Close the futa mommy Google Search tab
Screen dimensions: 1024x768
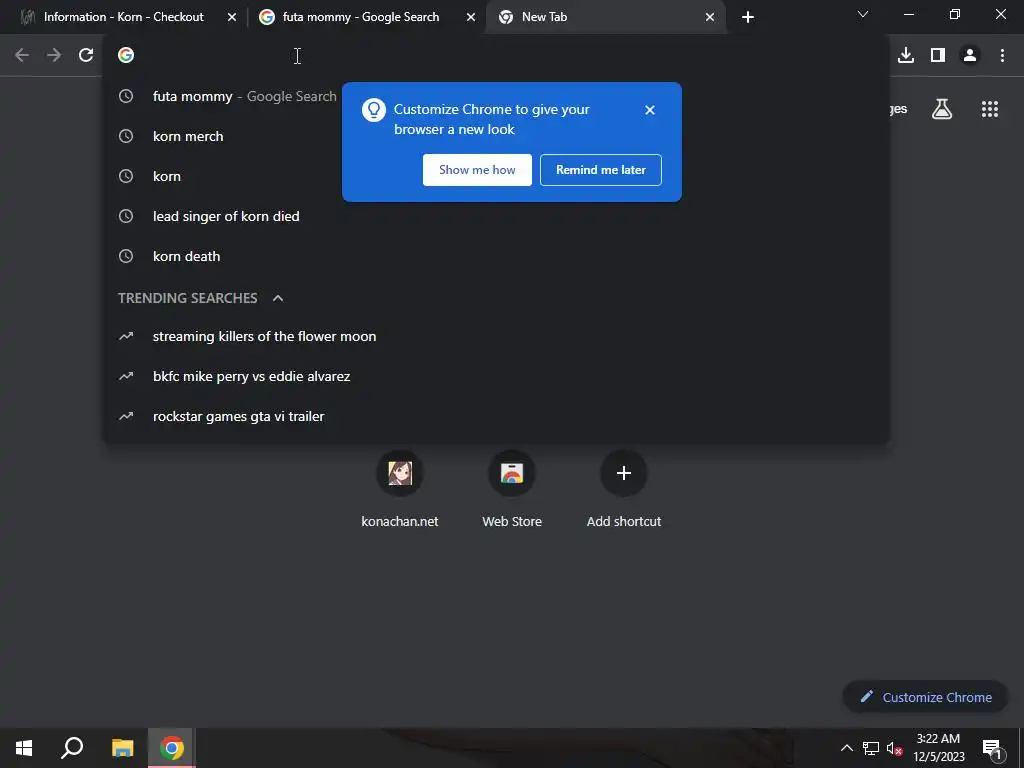(470, 17)
